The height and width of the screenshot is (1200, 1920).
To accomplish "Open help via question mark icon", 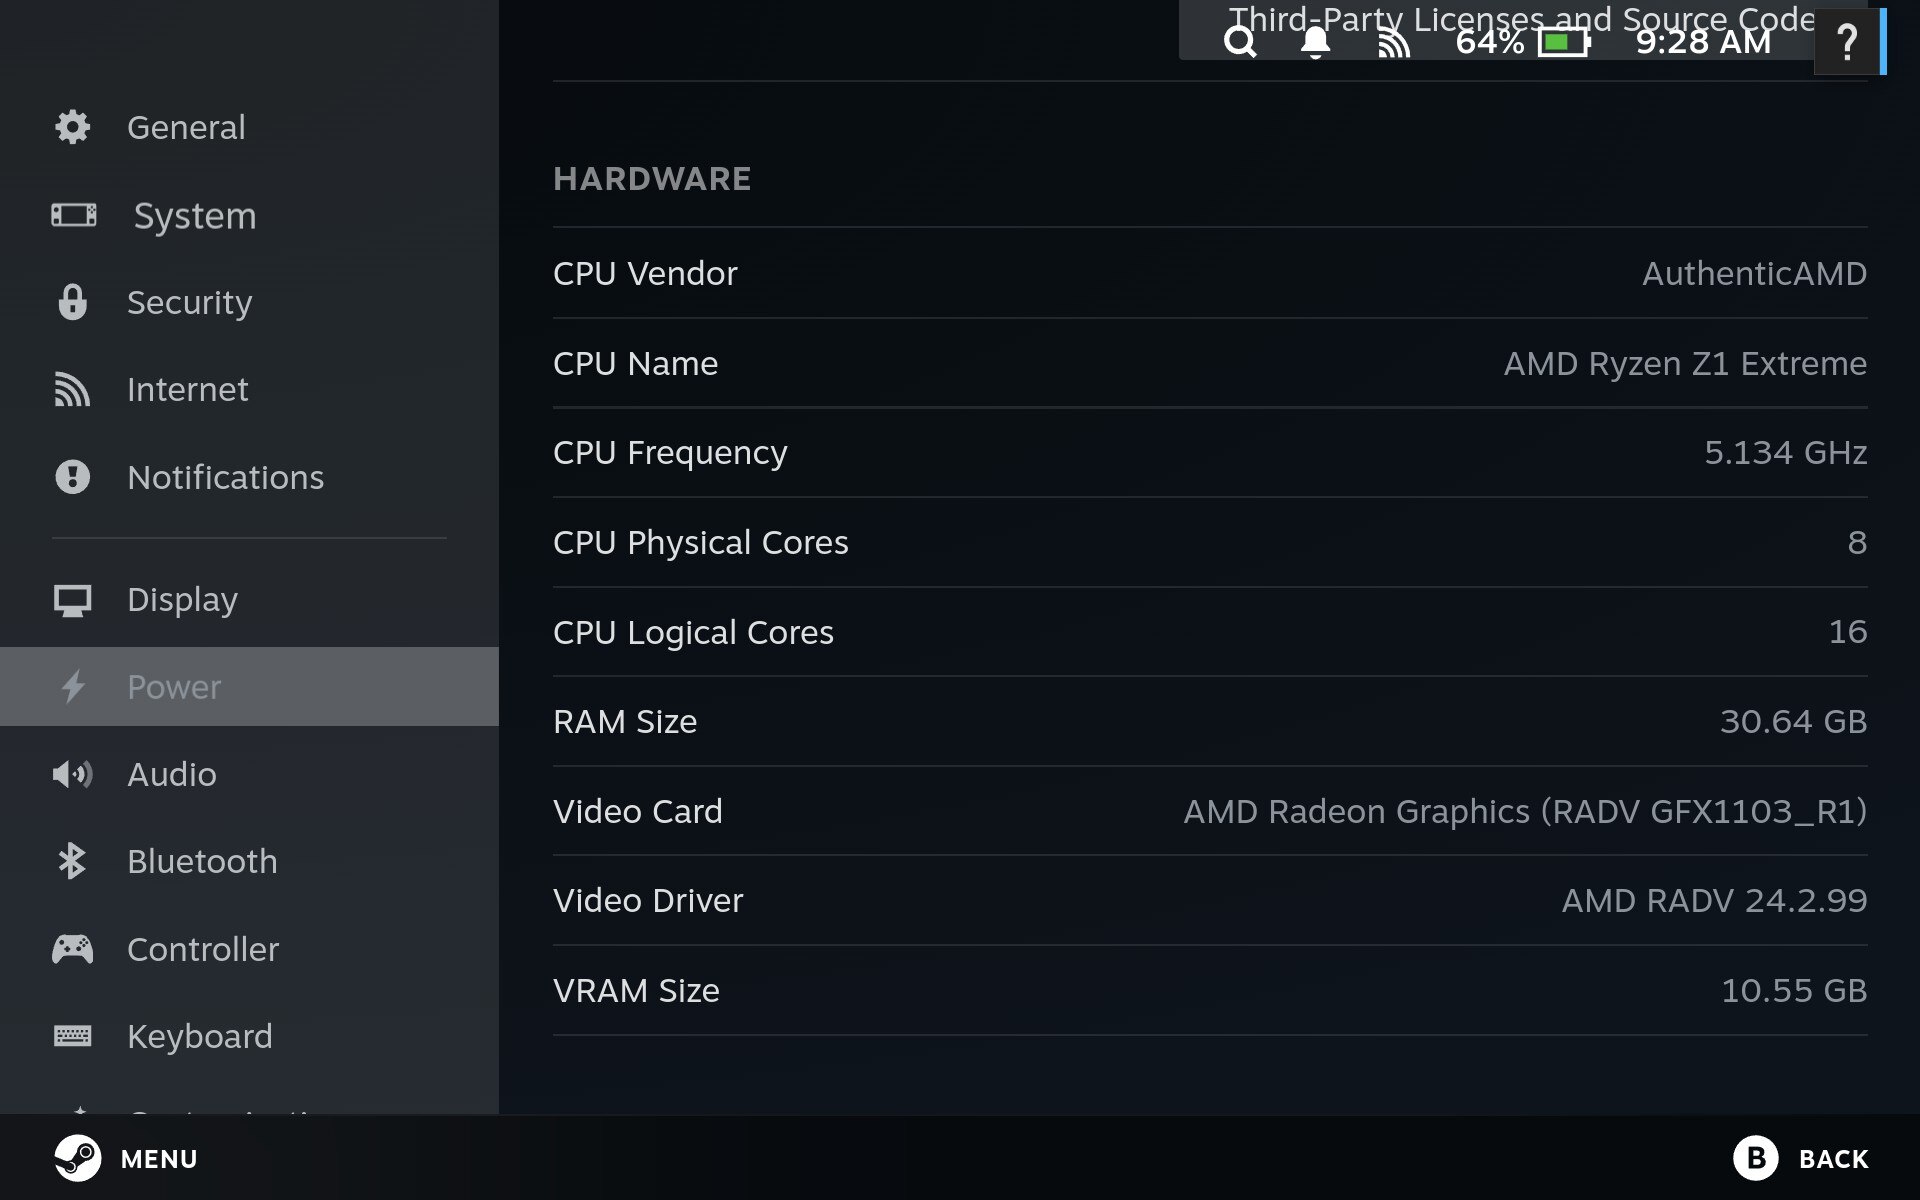I will (x=1847, y=42).
